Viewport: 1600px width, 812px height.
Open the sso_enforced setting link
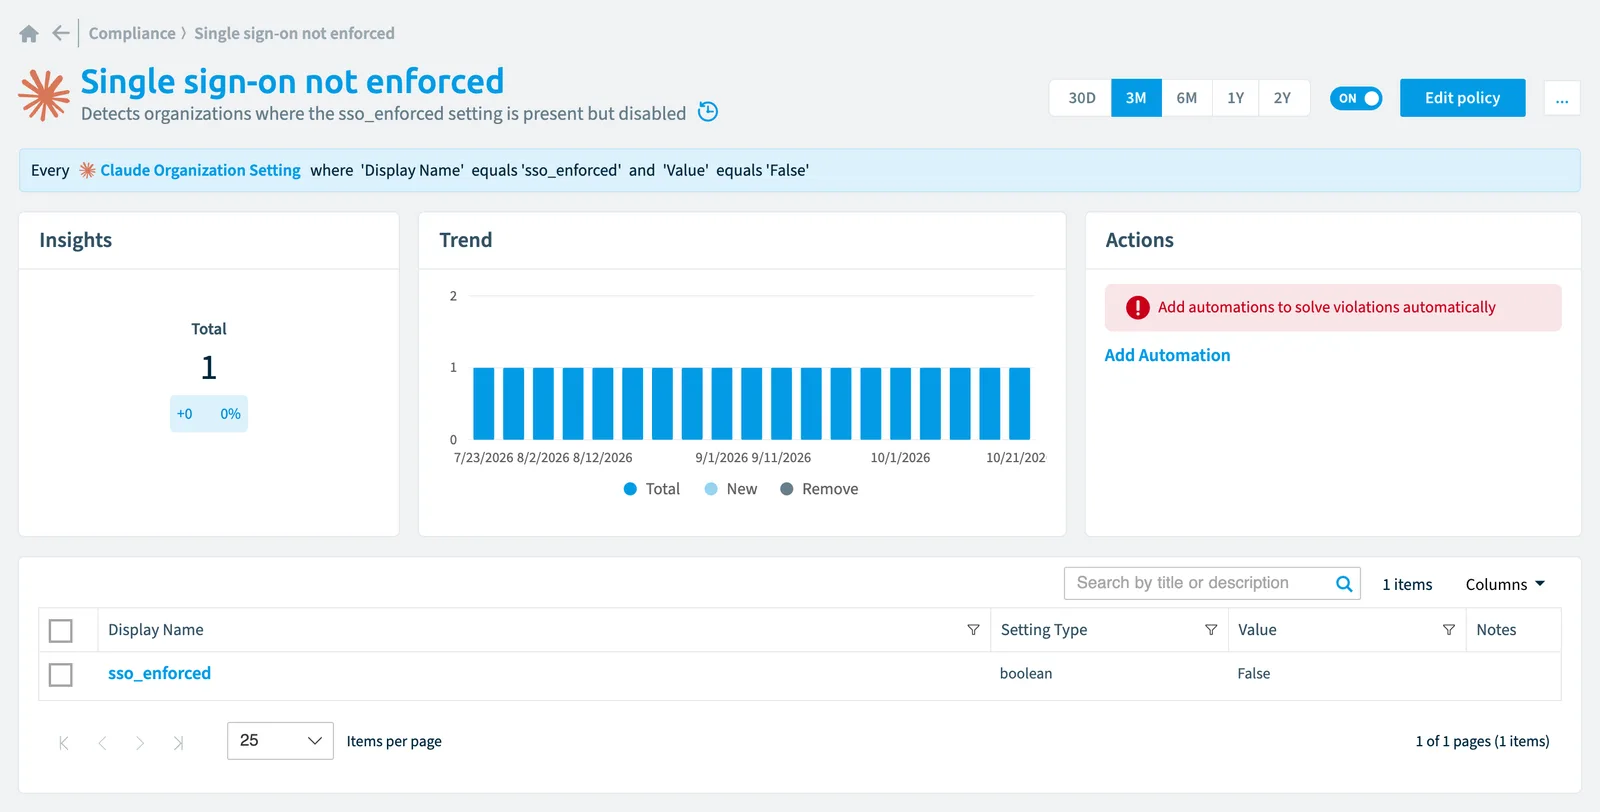pos(160,674)
